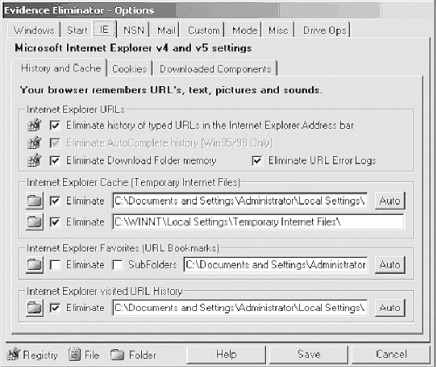Image resolution: width=436 pixels, height=367 pixels.
Task: Click Auto button for visited URL History
Action: click(x=390, y=308)
